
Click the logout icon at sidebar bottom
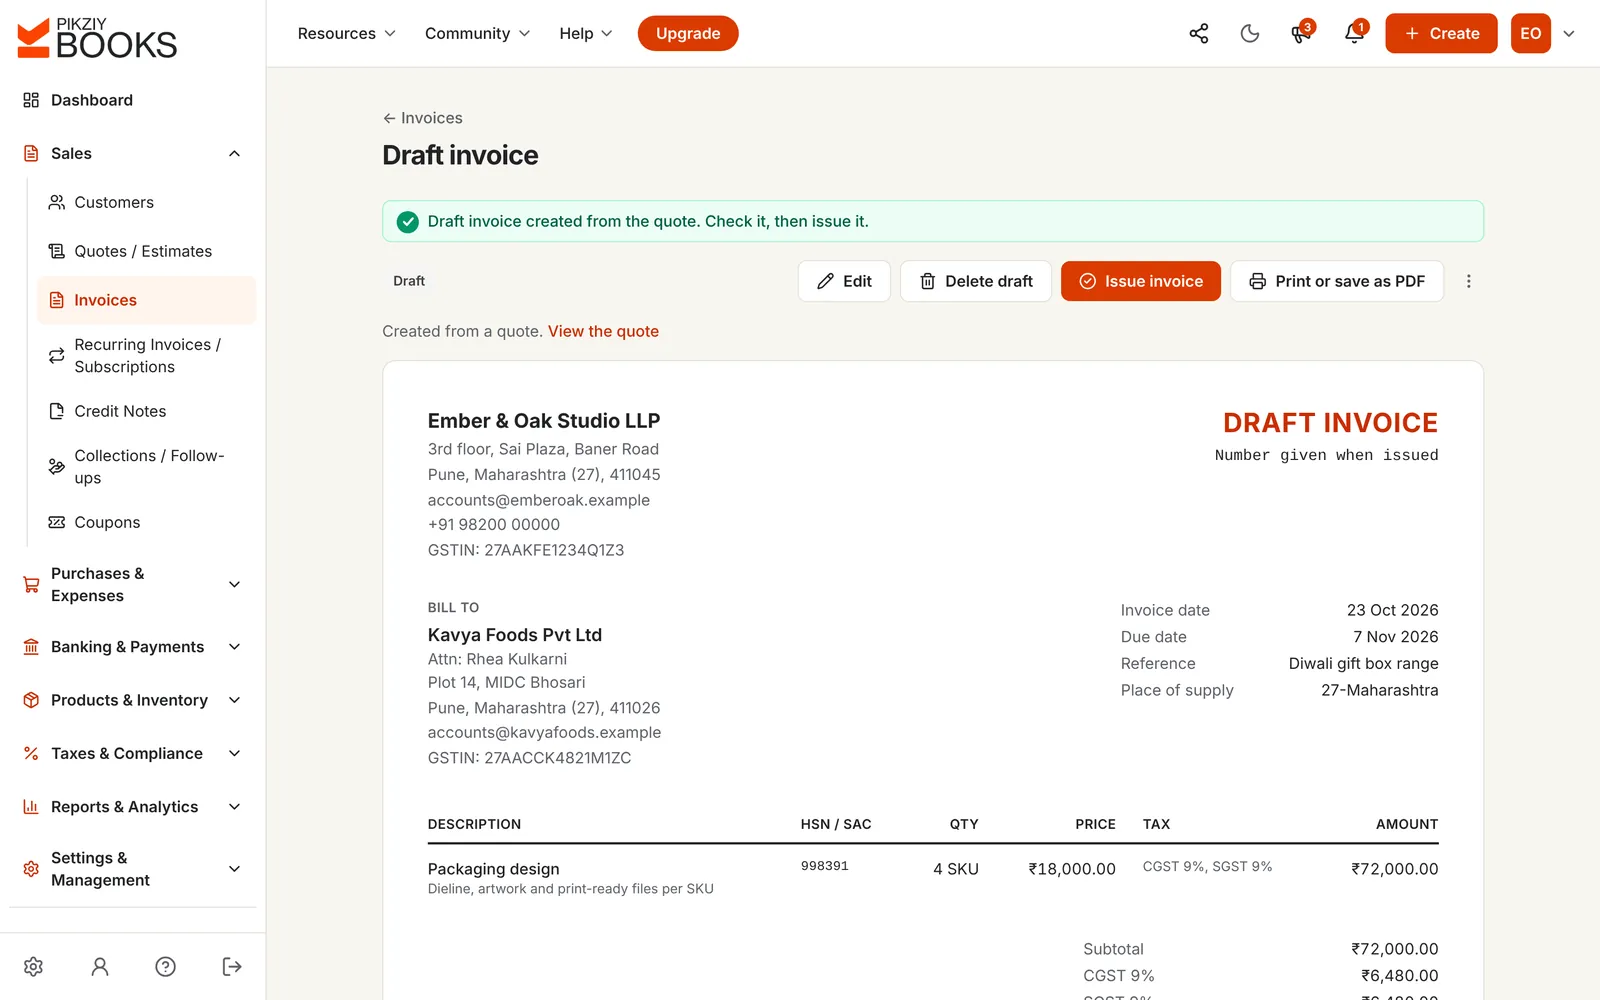pyautogui.click(x=232, y=966)
